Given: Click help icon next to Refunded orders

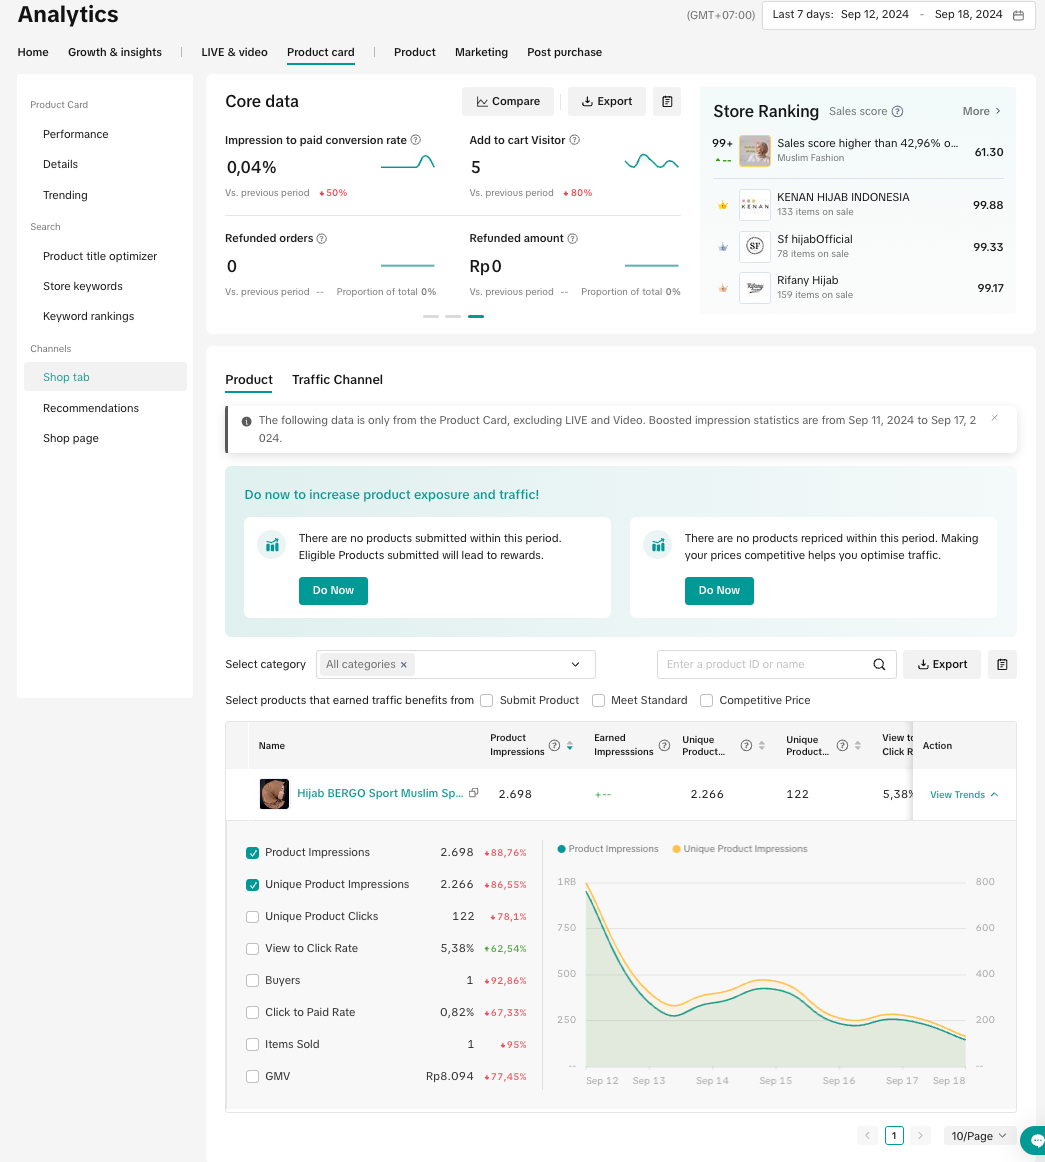Looking at the screenshot, I should [321, 239].
